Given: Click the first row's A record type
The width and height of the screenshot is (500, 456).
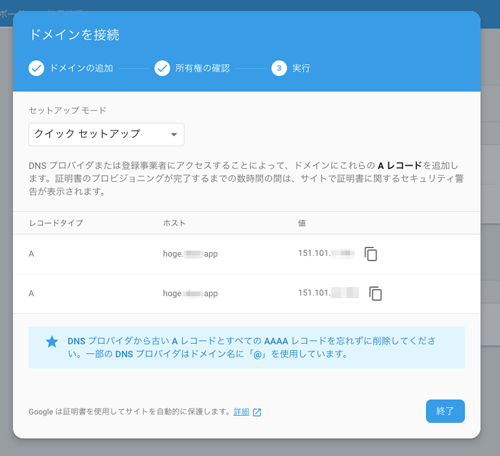Looking at the screenshot, I should click(31, 254).
